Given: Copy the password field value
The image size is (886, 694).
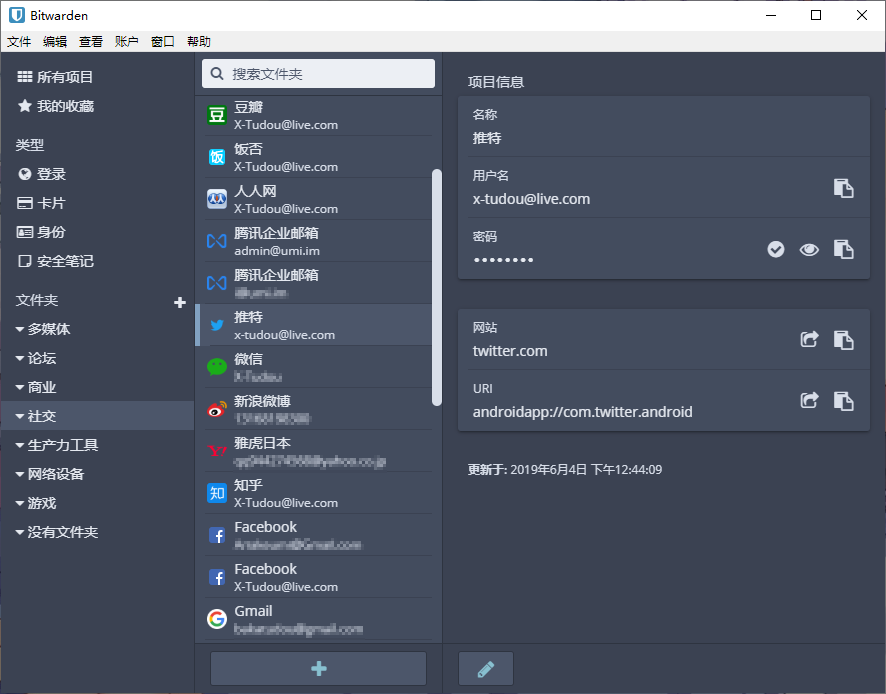Looking at the screenshot, I should 843,250.
